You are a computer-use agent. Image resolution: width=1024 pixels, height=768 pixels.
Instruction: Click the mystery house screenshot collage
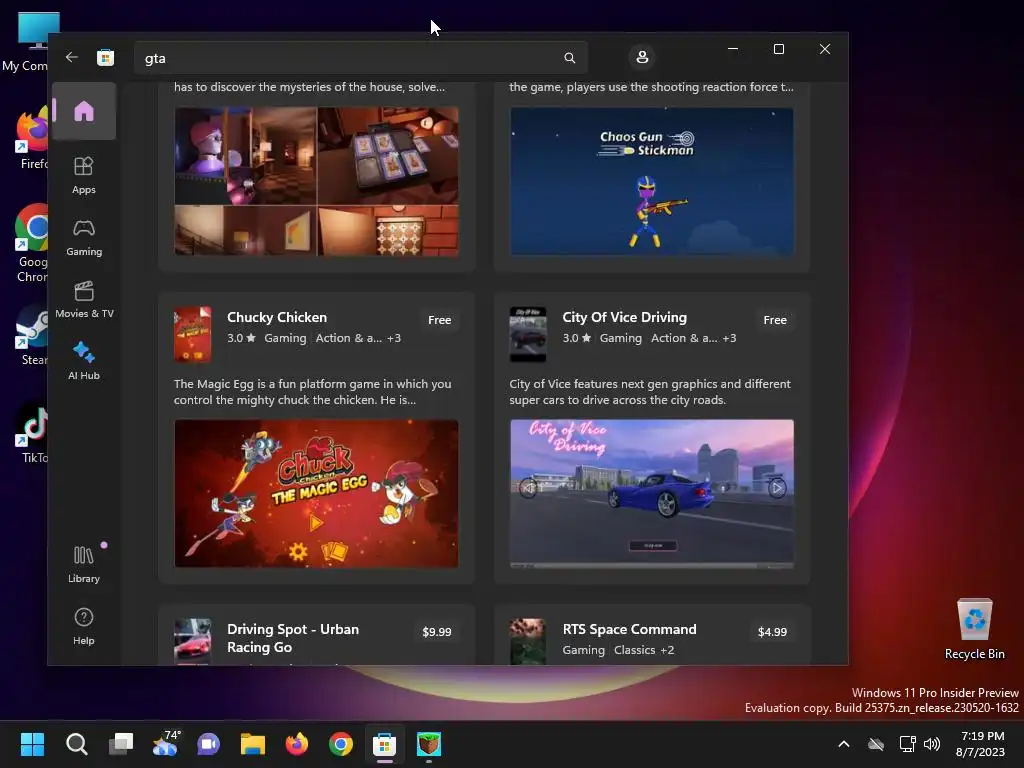(x=316, y=182)
